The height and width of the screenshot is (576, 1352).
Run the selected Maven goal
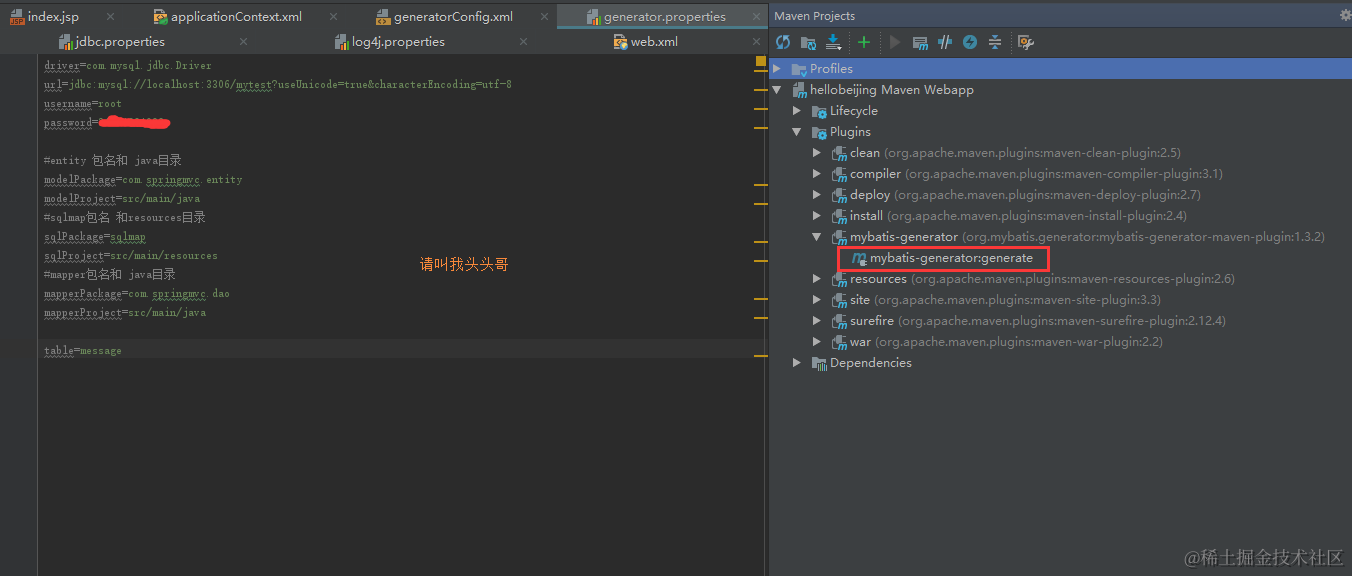(893, 42)
